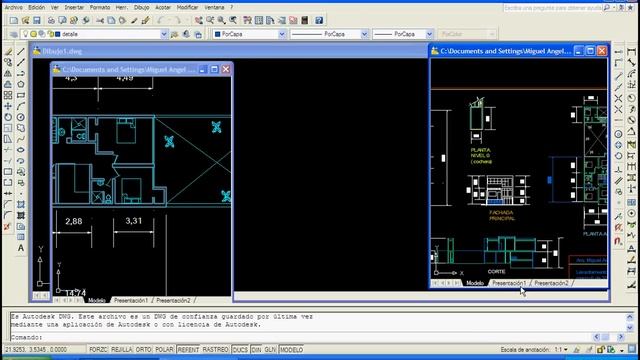The height and width of the screenshot is (360, 640).
Task: Toggle FORZC snap mode
Action: click(x=98, y=350)
